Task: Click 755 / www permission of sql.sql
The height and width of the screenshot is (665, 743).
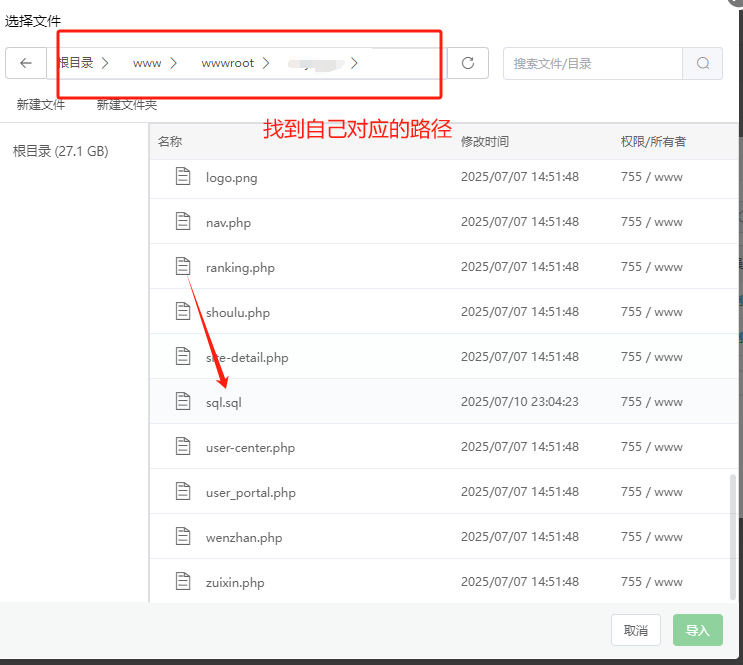Action: coord(652,401)
